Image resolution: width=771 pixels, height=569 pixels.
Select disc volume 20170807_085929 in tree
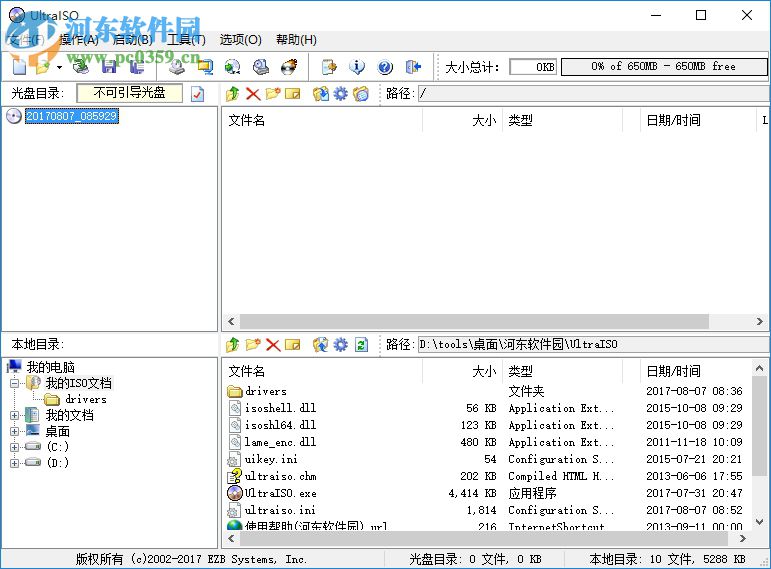72,116
